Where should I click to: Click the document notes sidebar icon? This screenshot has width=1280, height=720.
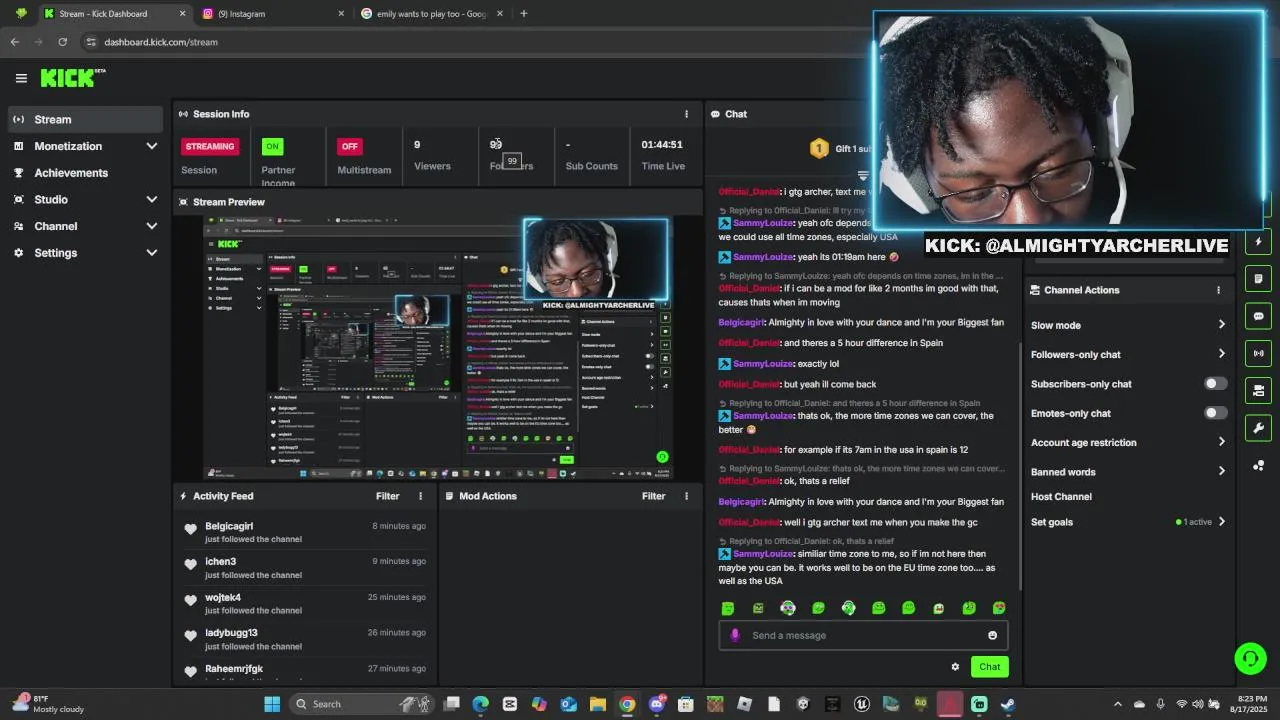1258,279
